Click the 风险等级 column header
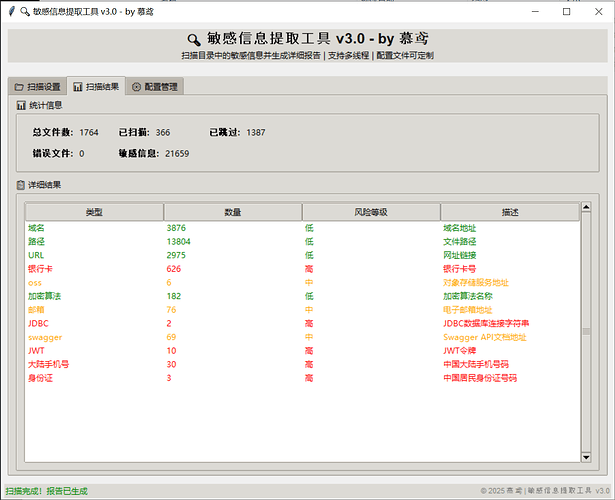 click(x=371, y=212)
